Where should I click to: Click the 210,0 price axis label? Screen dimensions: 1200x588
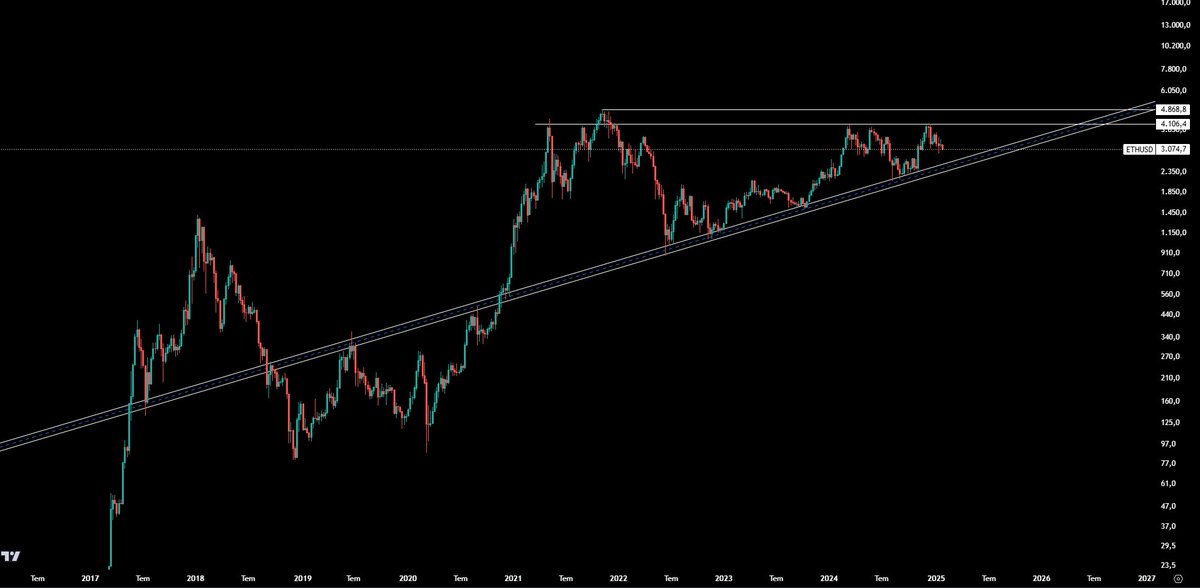[x=1171, y=378]
